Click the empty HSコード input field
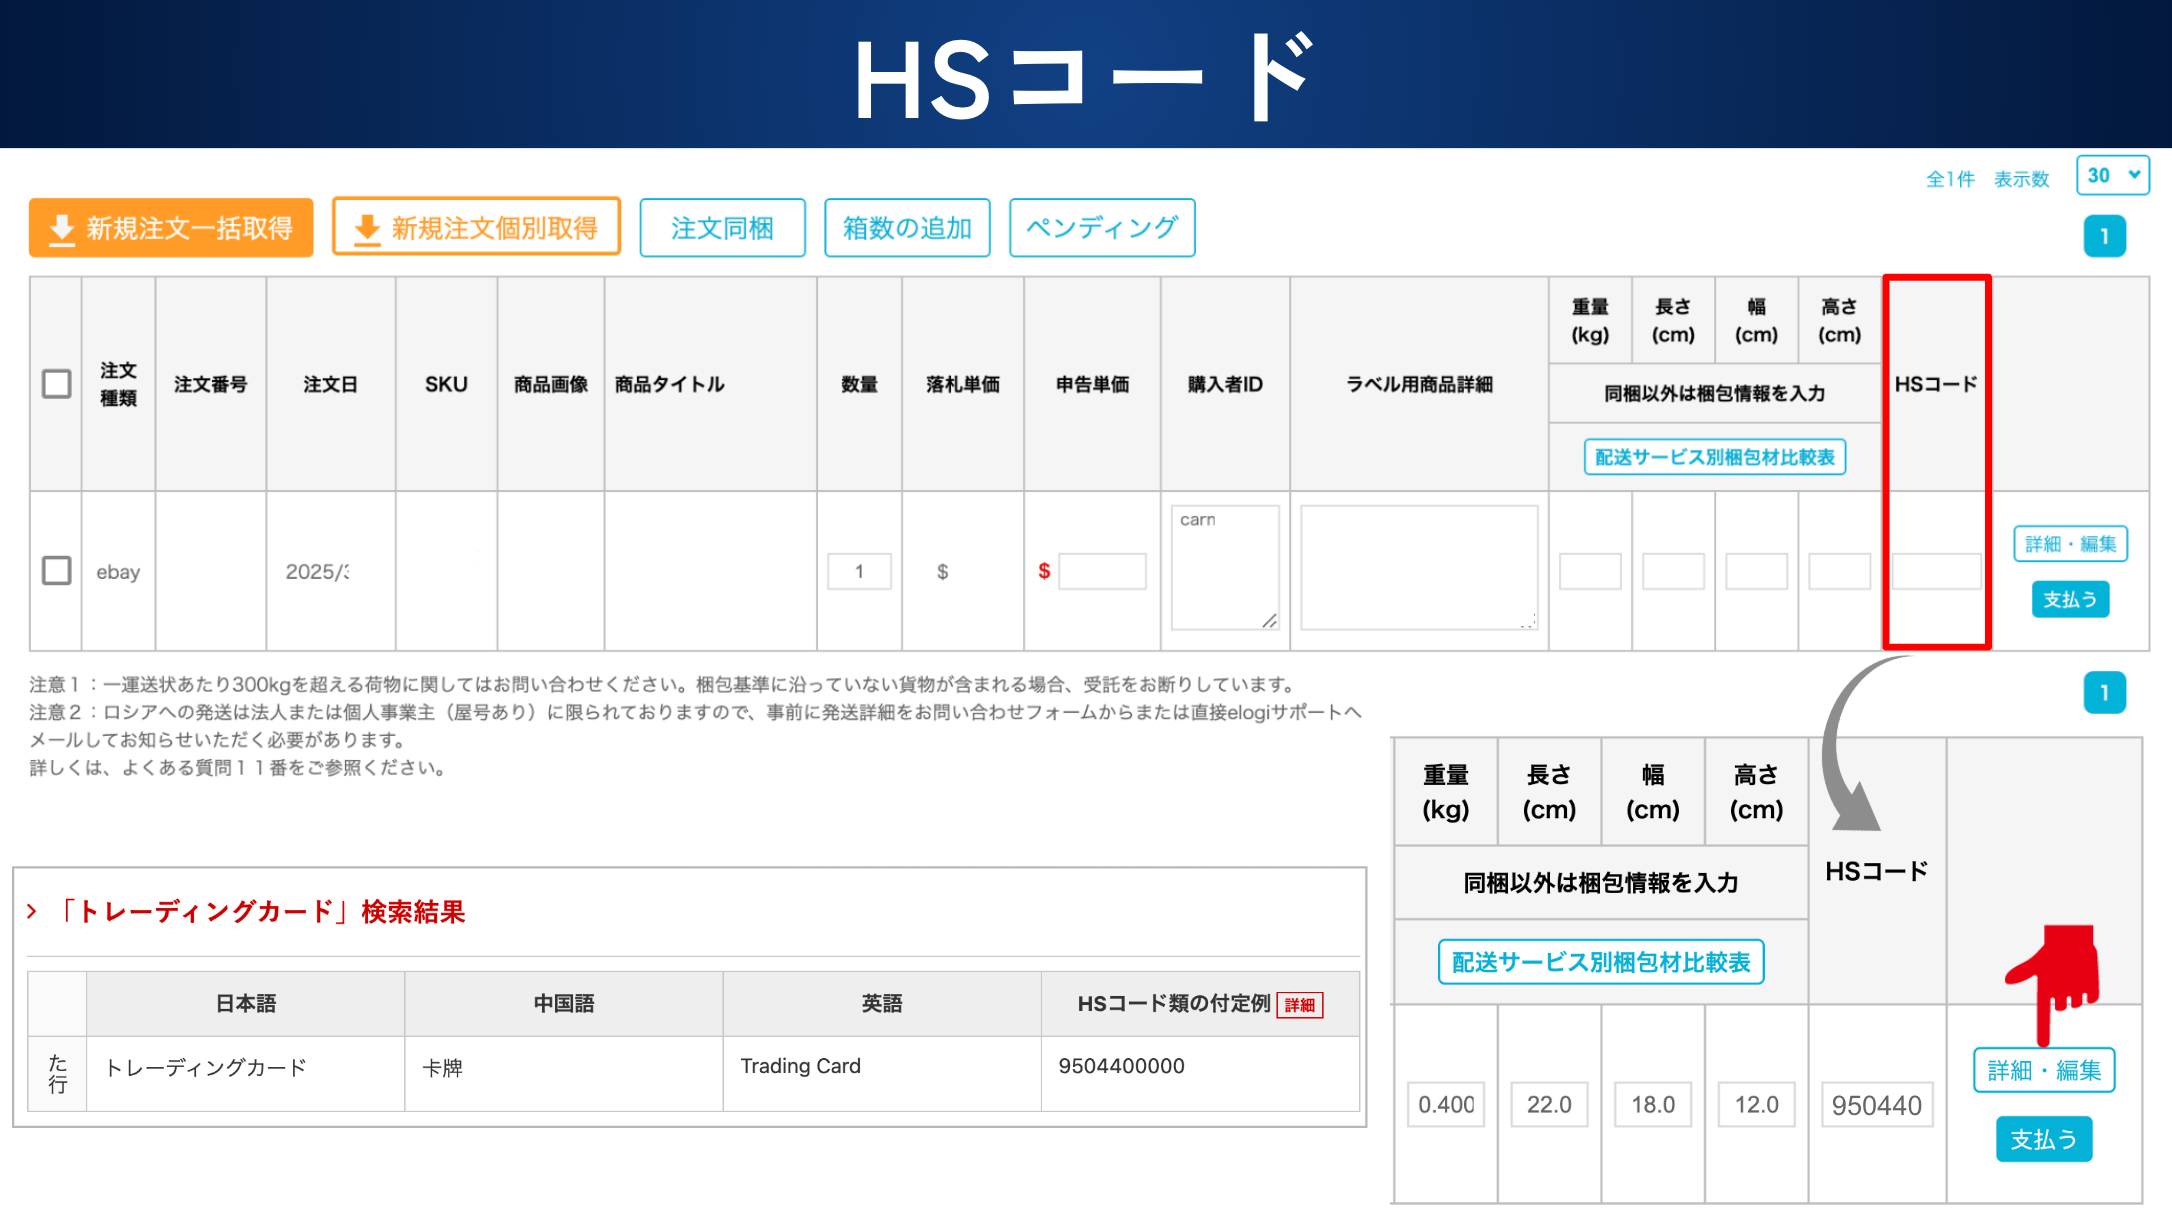 [1936, 571]
